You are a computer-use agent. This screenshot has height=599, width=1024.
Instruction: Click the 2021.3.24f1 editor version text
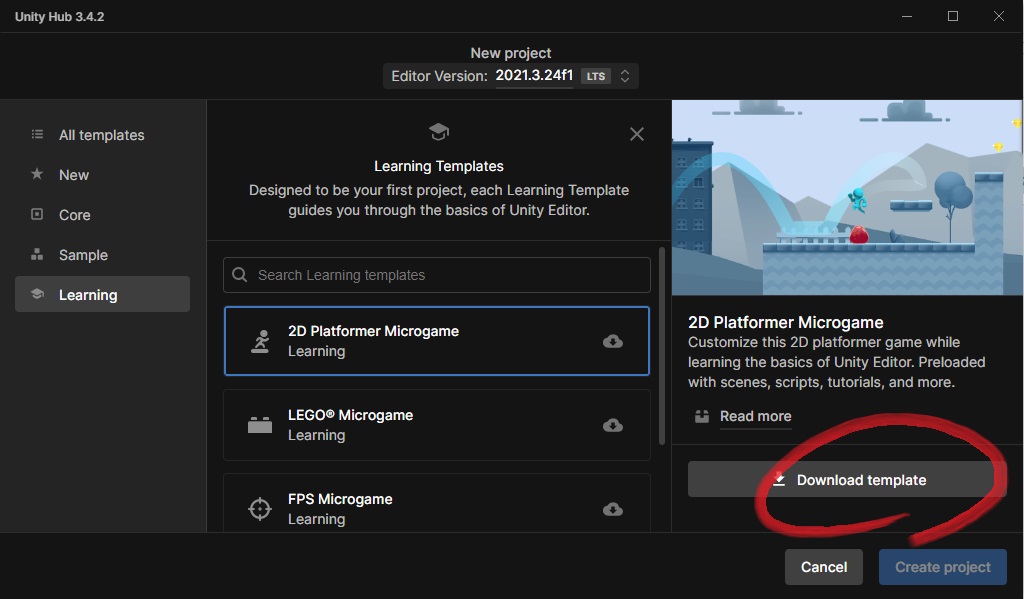tap(534, 75)
